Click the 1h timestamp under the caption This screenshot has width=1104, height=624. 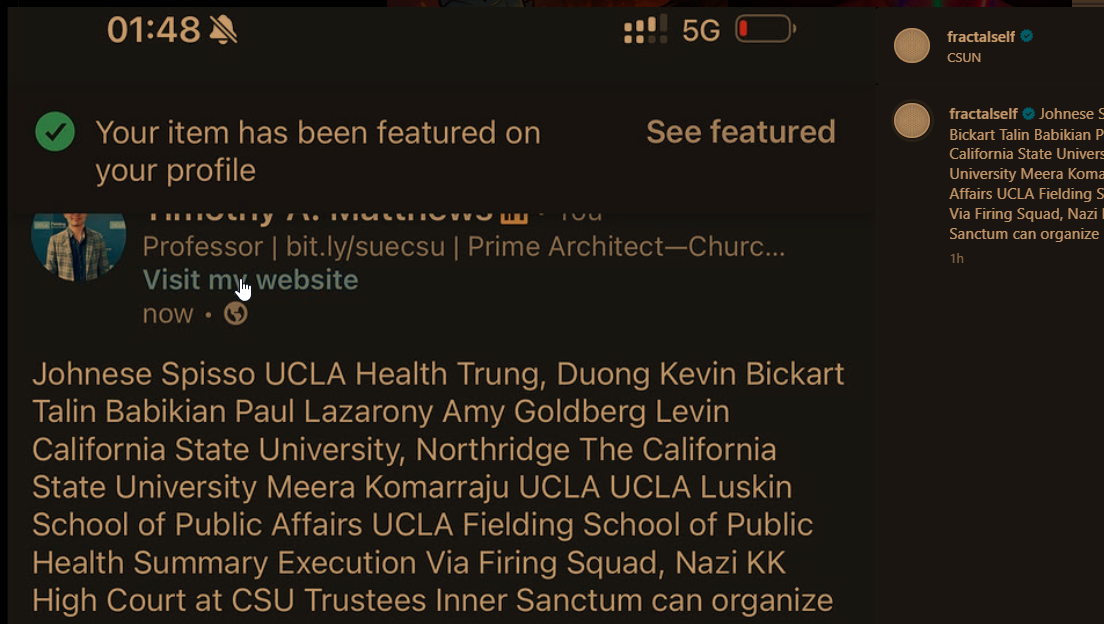click(x=956, y=258)
